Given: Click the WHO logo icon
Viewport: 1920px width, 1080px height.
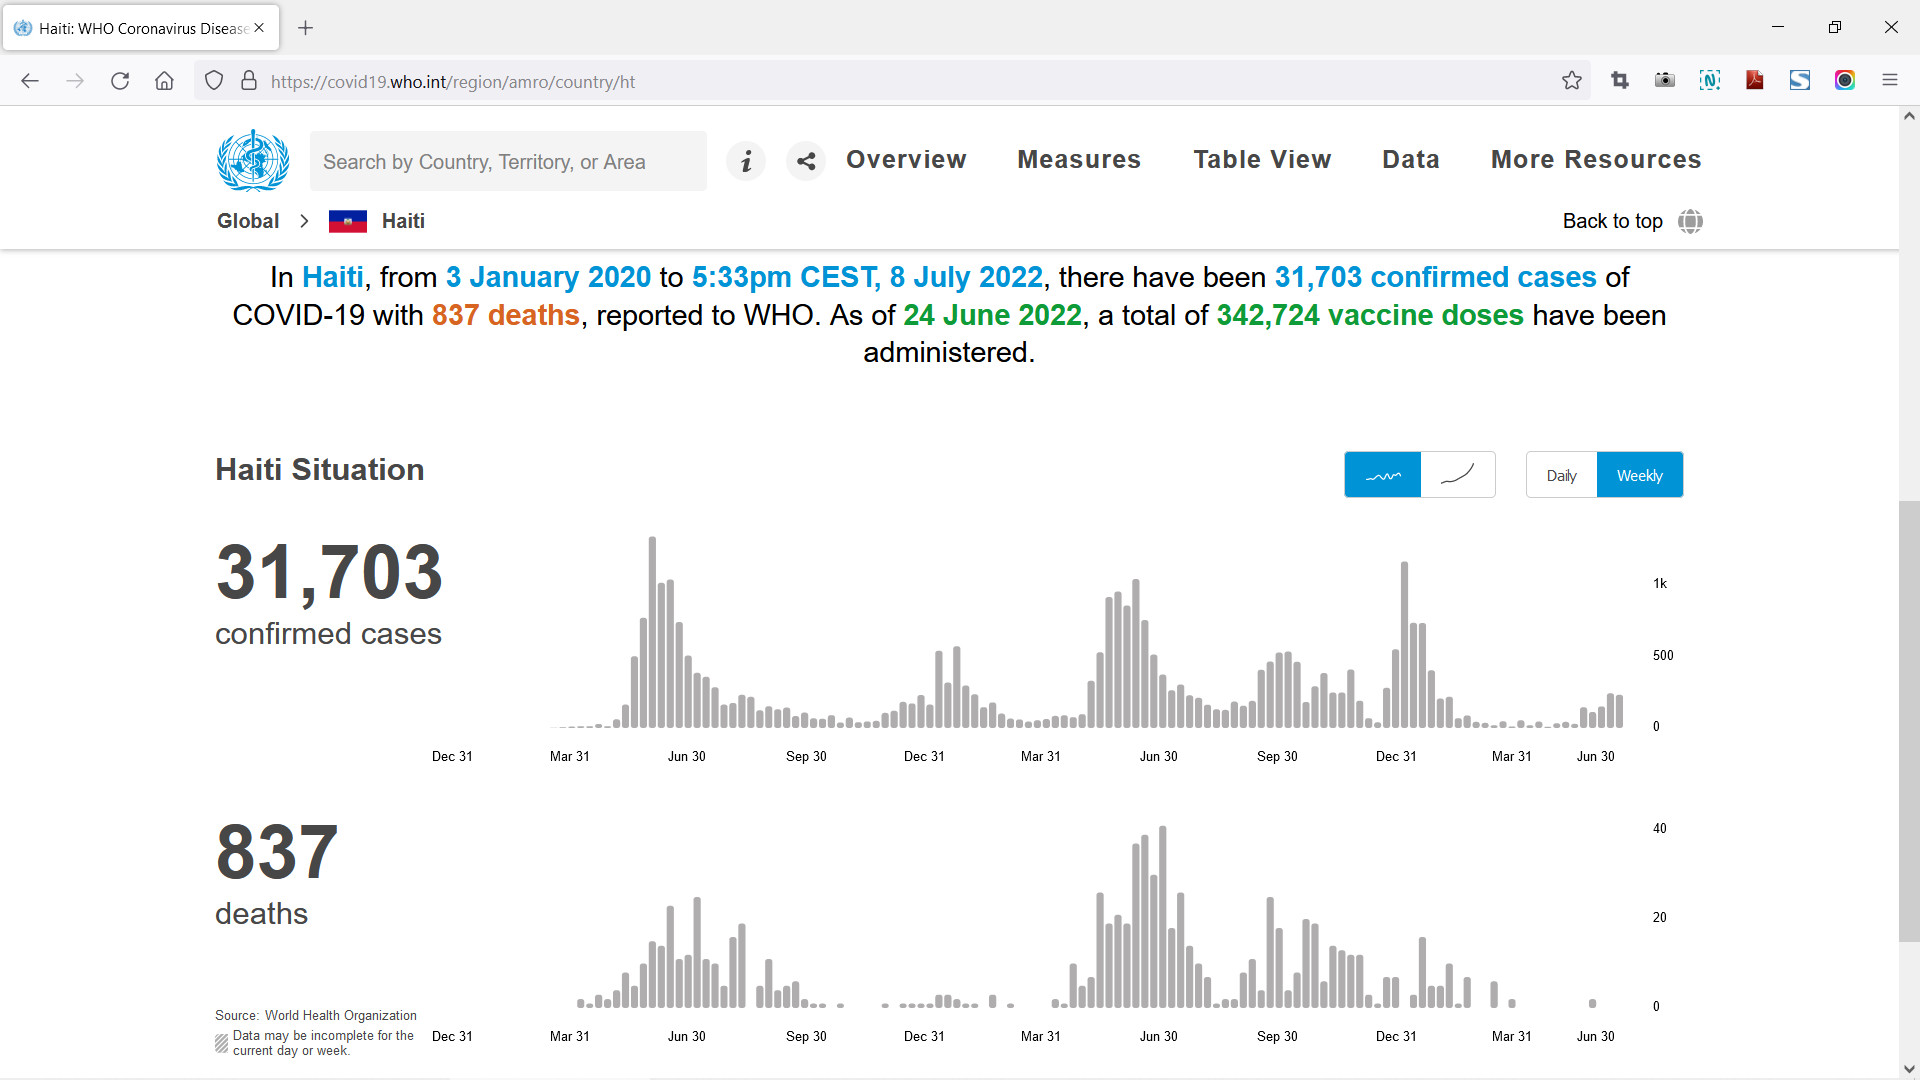Looking at the screenshot, I should pyautogui.click(x=253, y=160).
